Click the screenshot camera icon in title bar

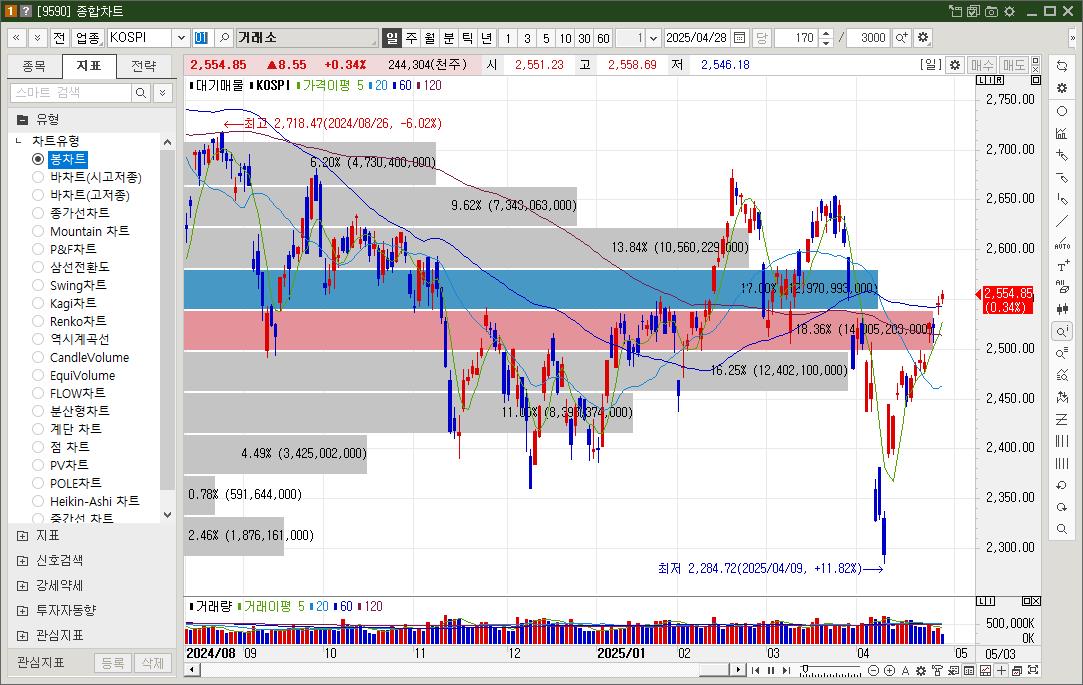tap(991, 11)
